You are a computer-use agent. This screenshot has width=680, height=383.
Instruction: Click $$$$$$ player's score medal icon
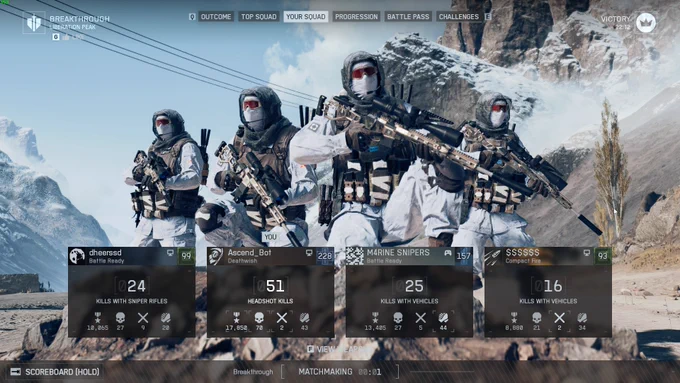(x=514, y=318)
